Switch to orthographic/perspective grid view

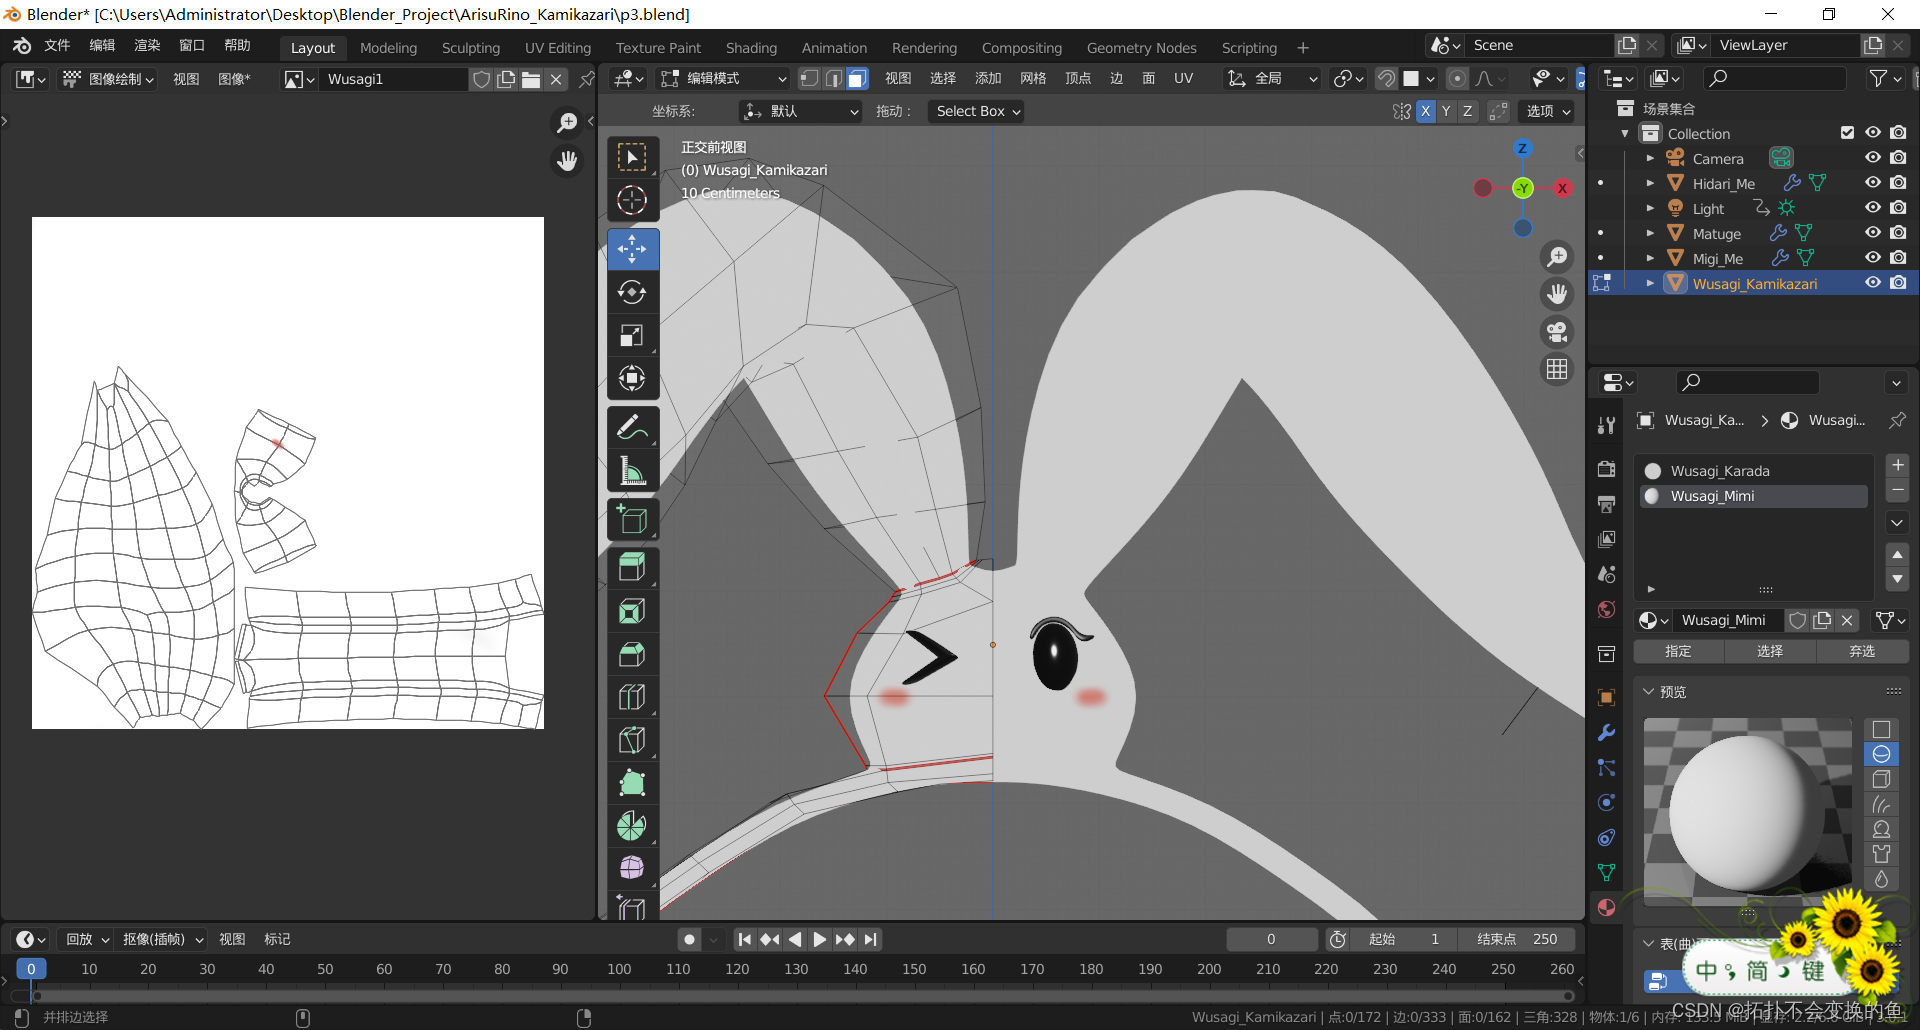click(x=1557, y=370)
